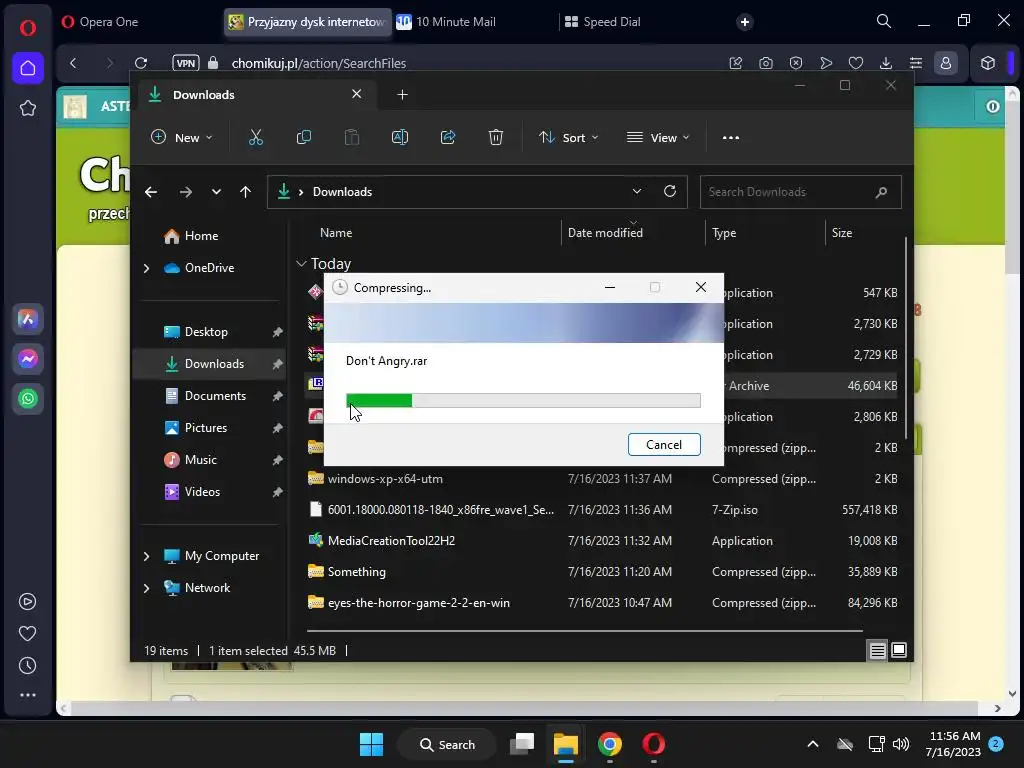
Task: Open Opera profile account icon
Action: 945,63
